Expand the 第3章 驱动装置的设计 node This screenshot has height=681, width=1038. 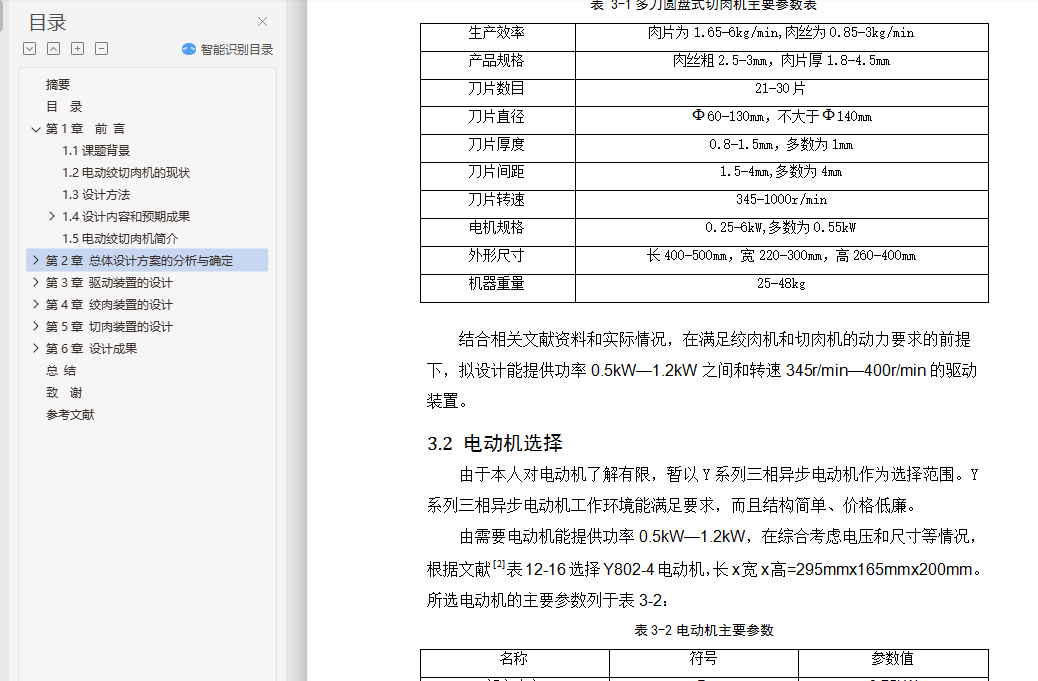click(x=36, y=283)
